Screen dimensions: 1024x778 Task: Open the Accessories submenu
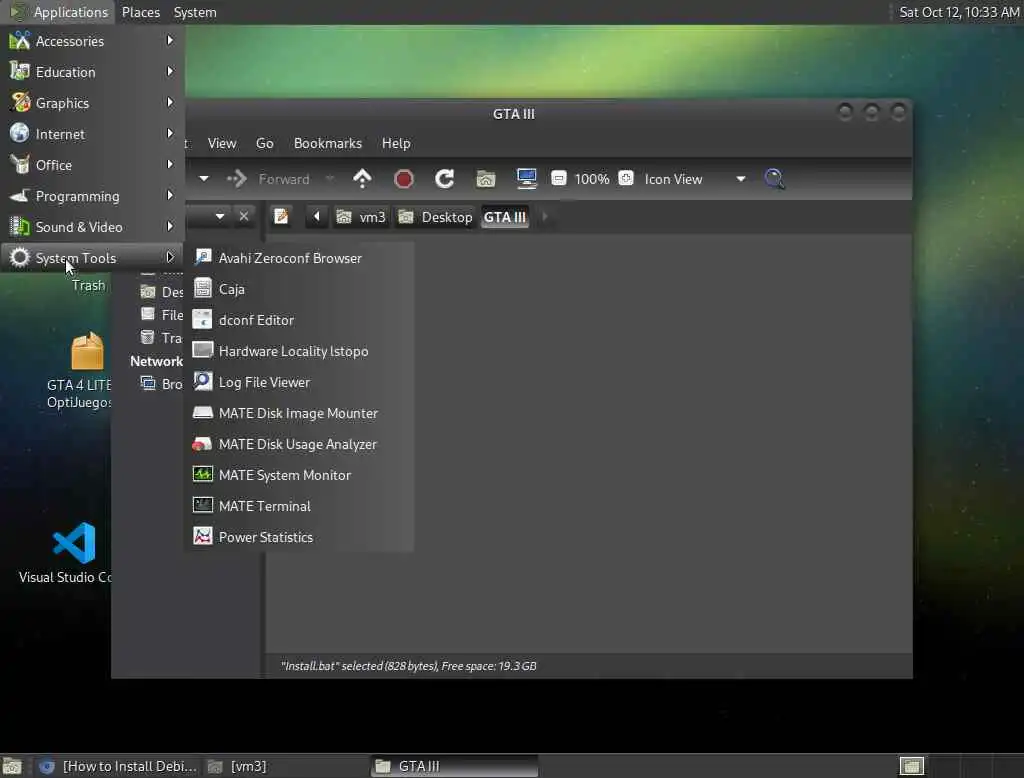coord(92,41)
